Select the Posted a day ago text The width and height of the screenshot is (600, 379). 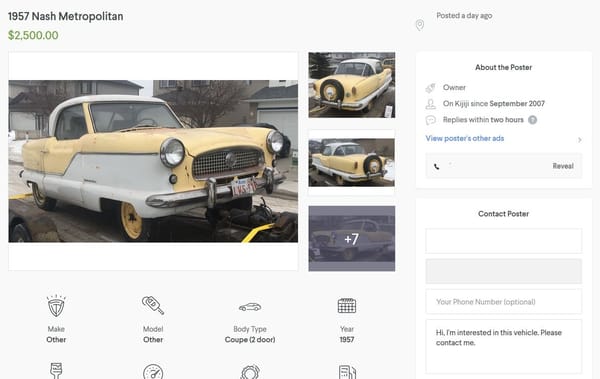tap(464, 16)
